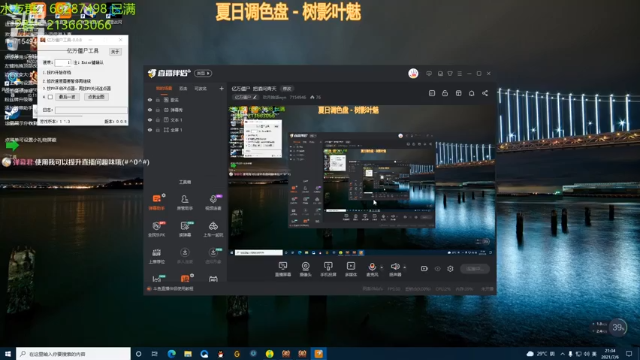Open the crowd-shaped tool in the third toolbox row
640x360 pixels.
(157, 256)
